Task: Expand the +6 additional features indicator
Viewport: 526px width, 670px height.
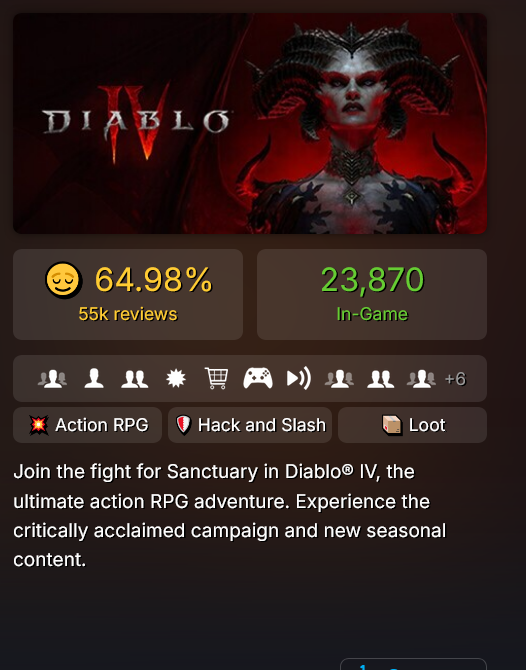Action: pyautogui.click(x=455, y=379)
